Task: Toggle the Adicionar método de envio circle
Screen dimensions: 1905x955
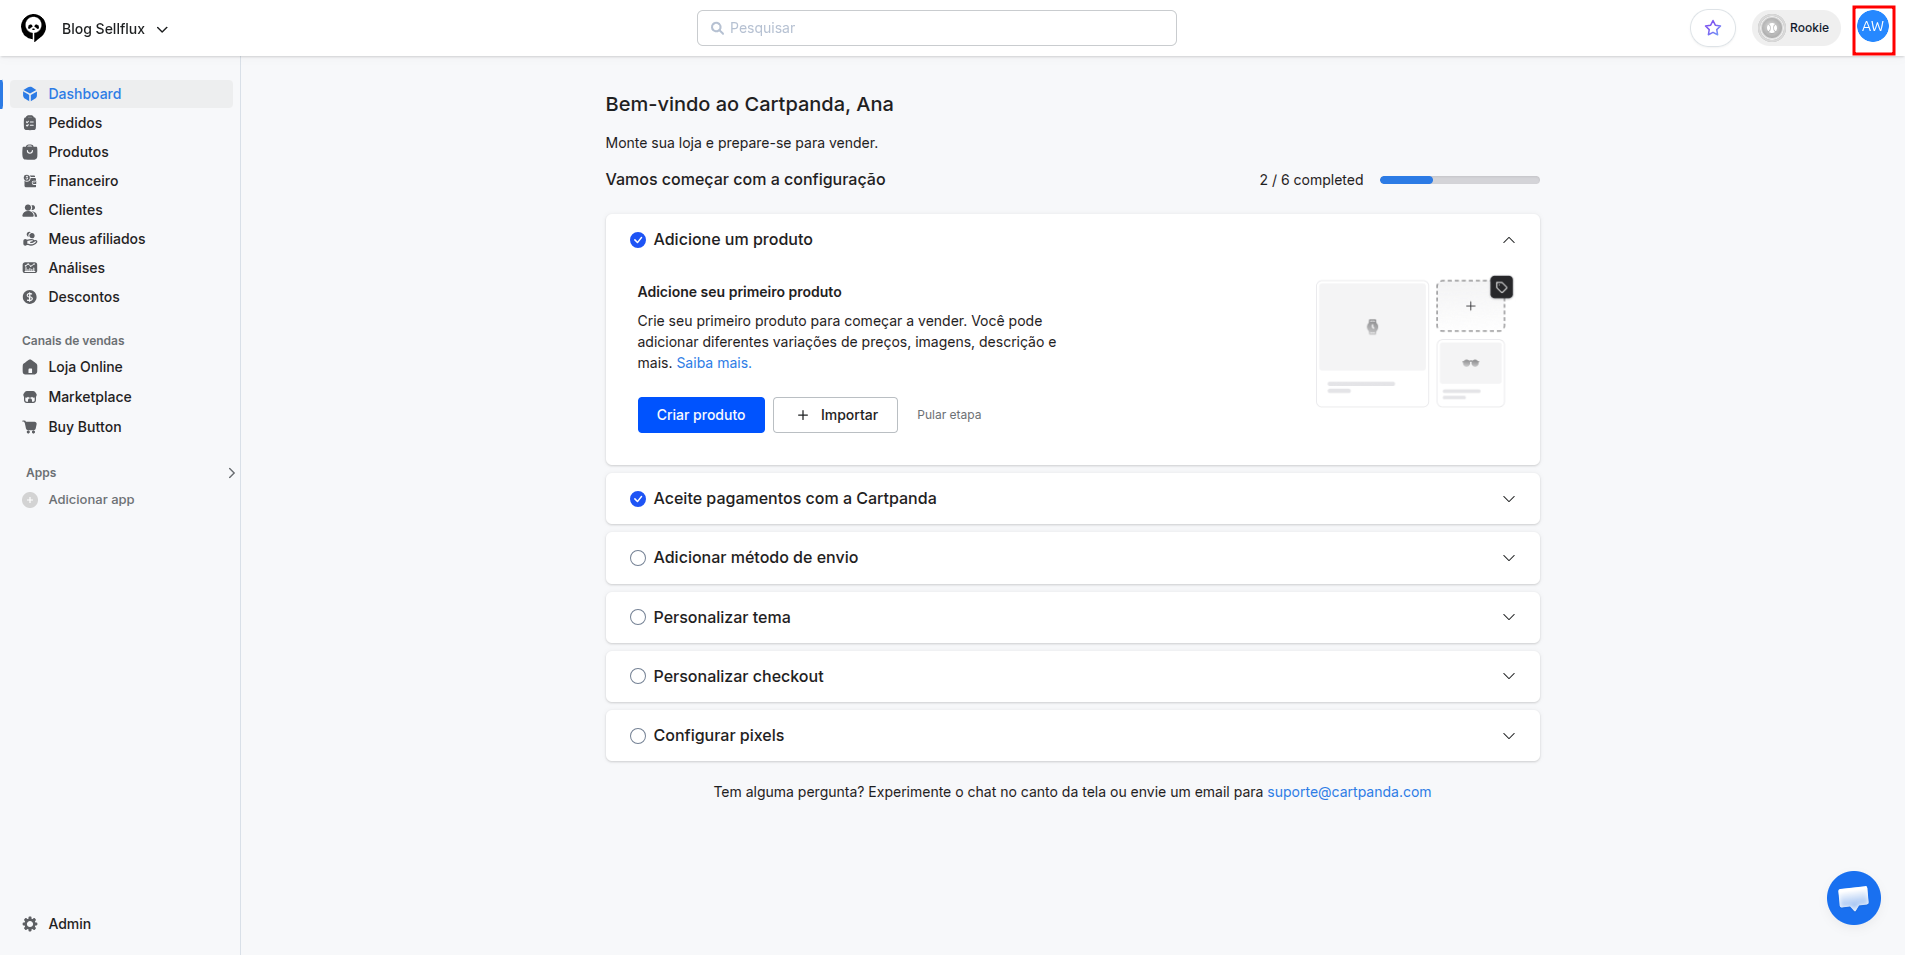Action: coord(638,558)
